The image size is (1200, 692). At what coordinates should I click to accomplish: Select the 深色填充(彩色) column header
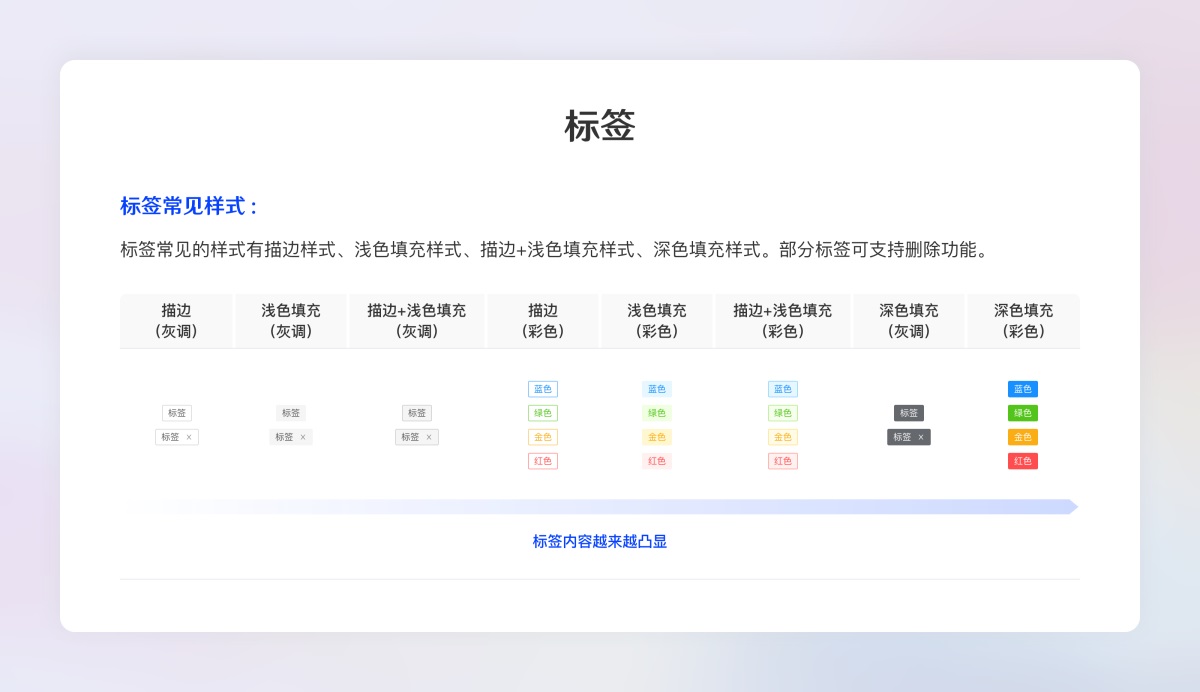click(x=1022, y=321)
